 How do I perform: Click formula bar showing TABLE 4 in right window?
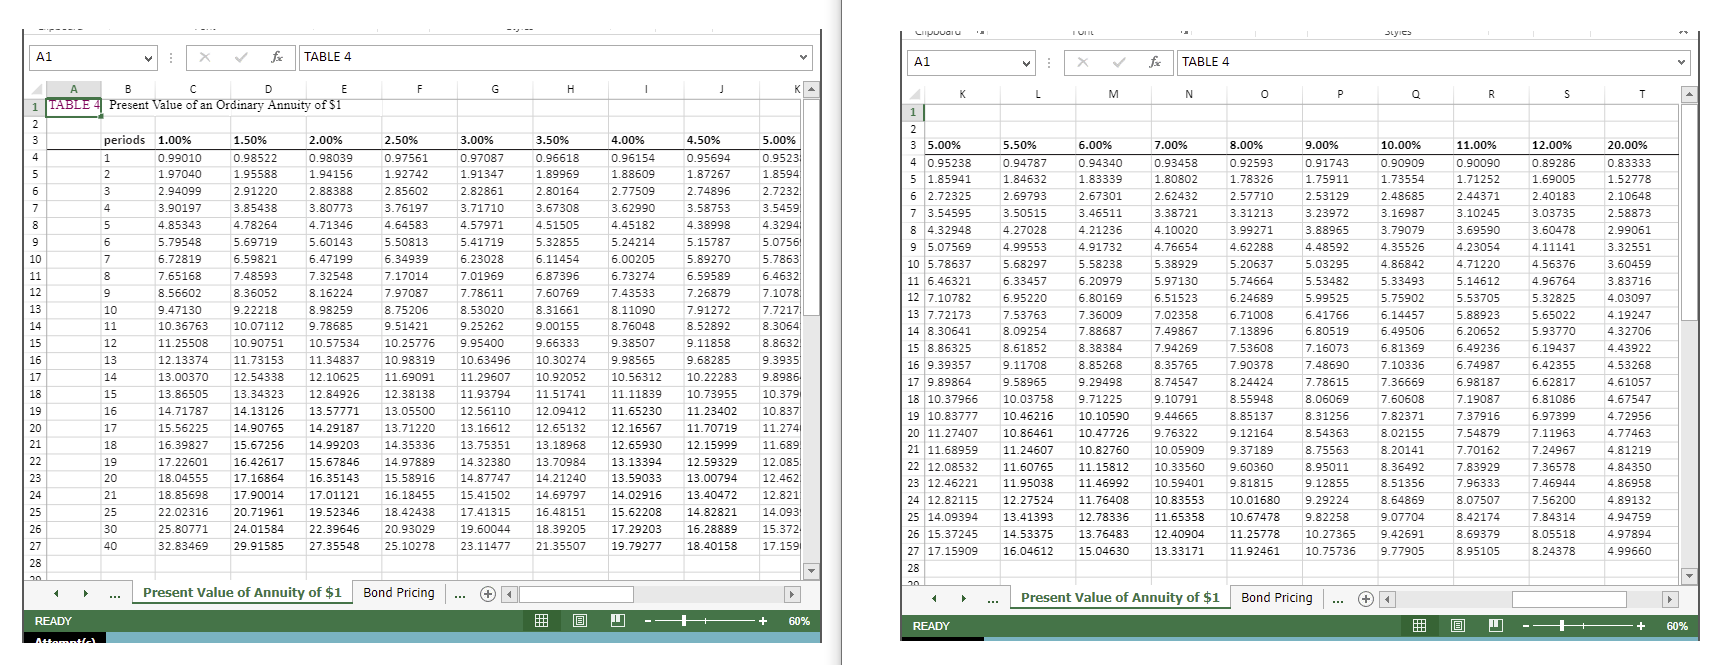pyautogui.click(x=1420, y=62)
